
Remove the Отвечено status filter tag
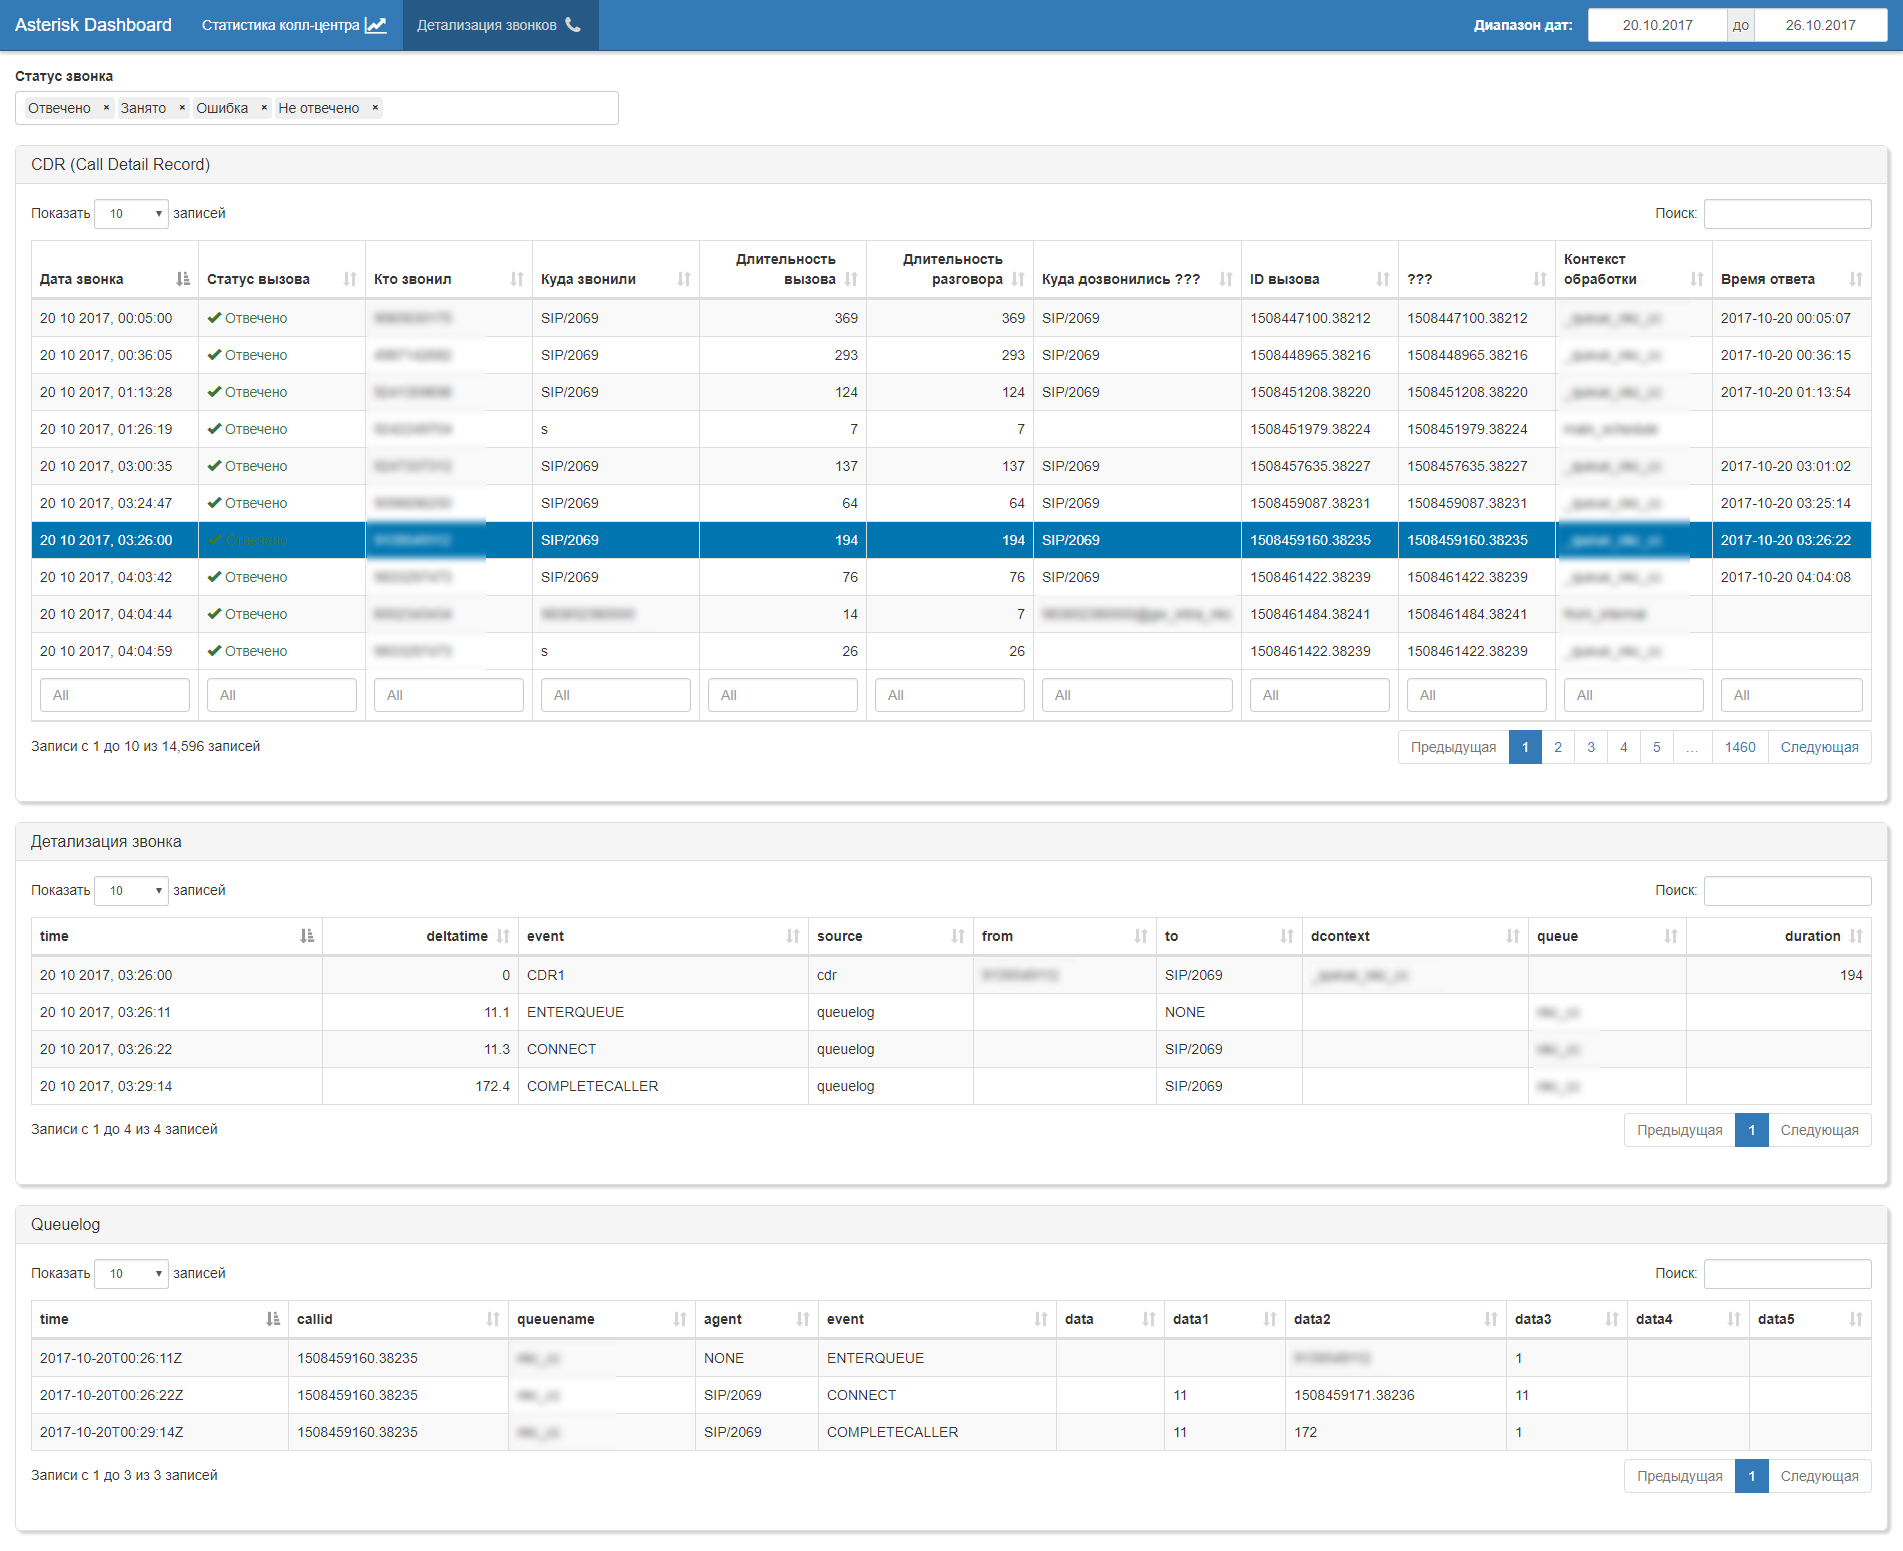pyautogui.click(x=106, y=108)
